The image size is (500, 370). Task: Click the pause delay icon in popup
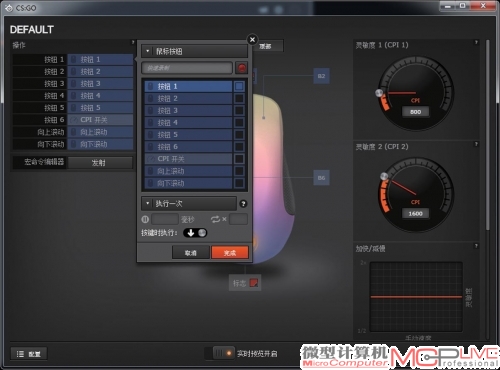[x=145, y=219]
